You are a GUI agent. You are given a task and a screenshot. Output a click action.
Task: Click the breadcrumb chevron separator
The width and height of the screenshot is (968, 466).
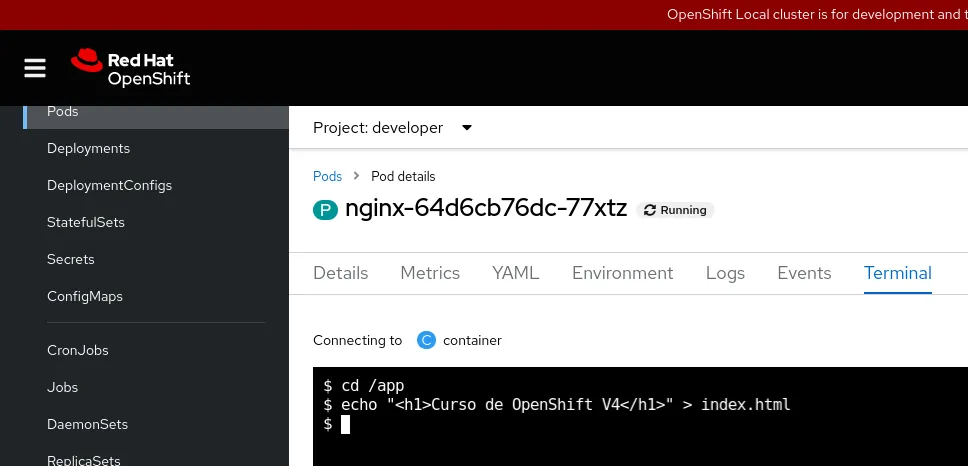(x=356, y=176)
